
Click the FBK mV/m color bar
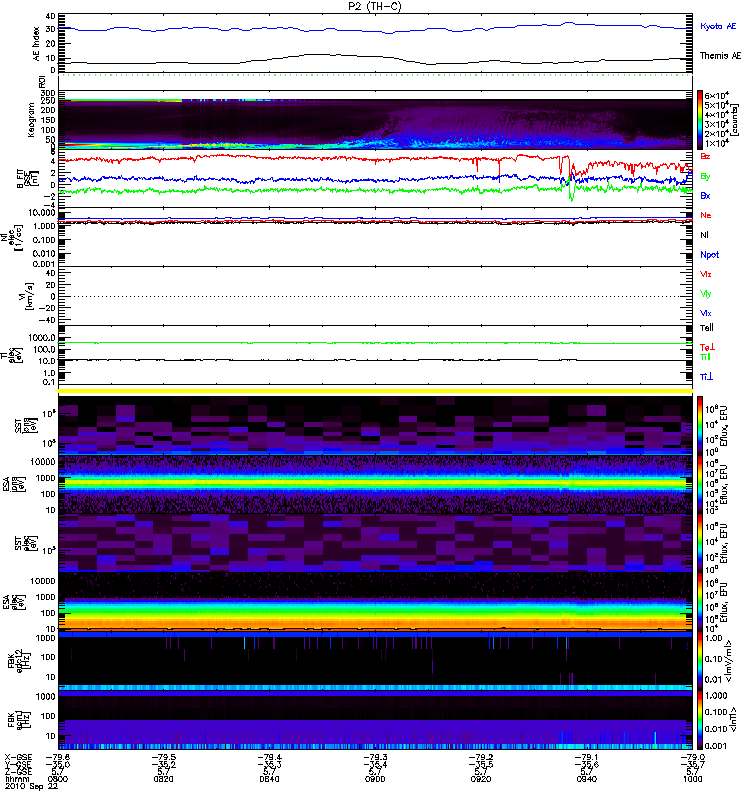coord(700,661)
